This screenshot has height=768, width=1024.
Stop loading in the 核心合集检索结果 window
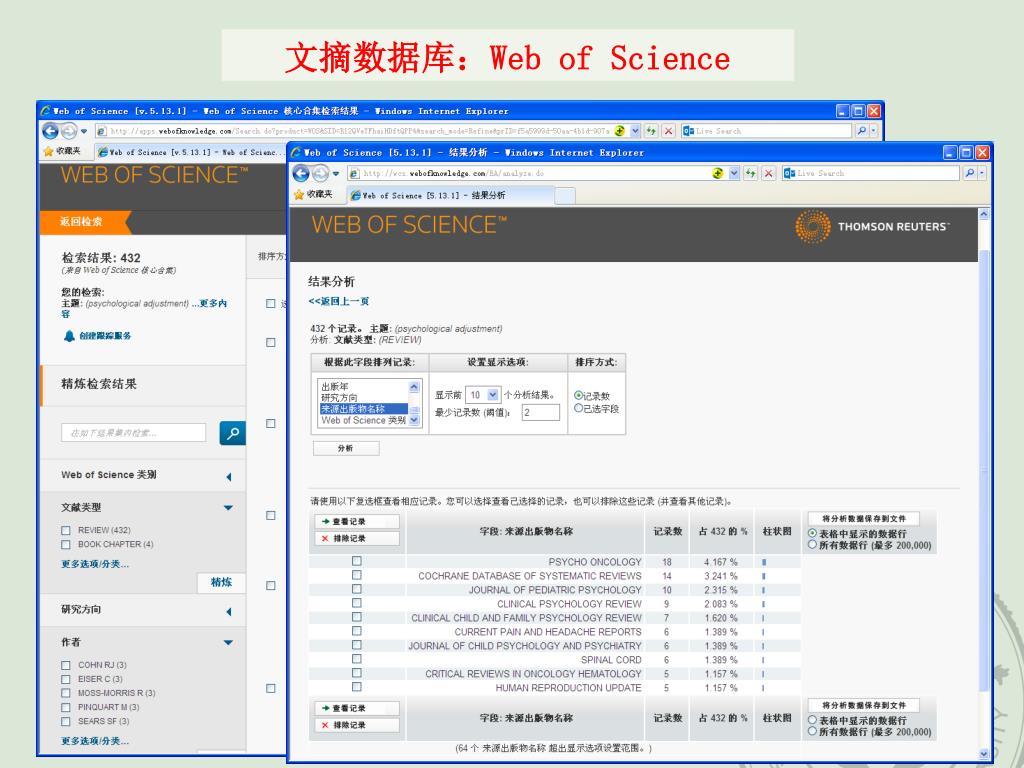click(x=668, y=131)
